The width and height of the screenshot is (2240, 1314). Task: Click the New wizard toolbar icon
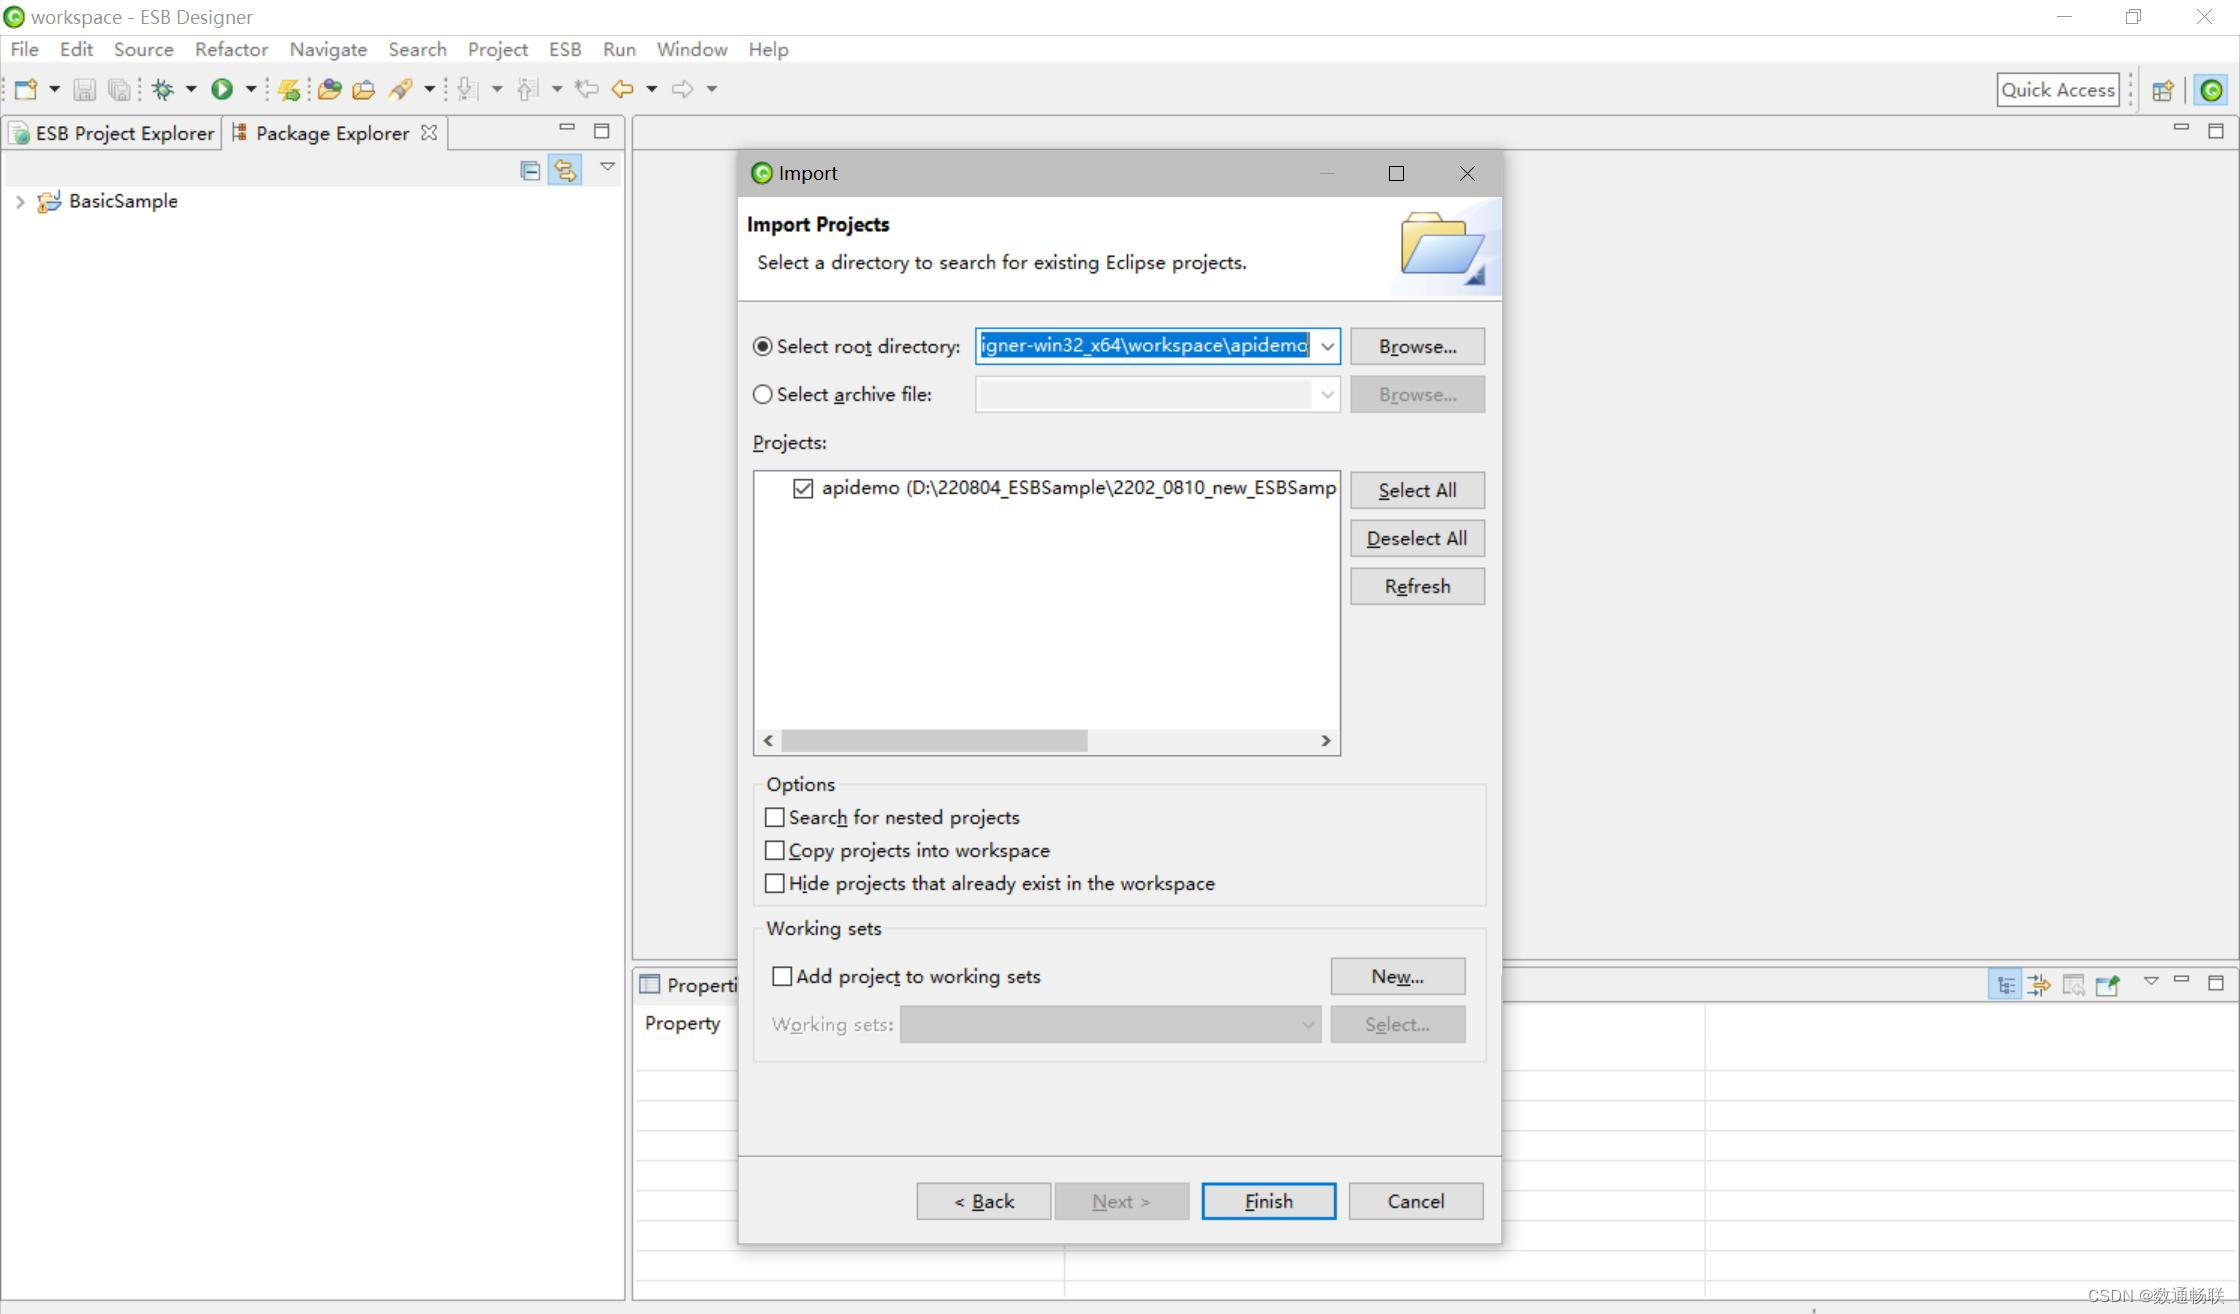click(26, 89)
